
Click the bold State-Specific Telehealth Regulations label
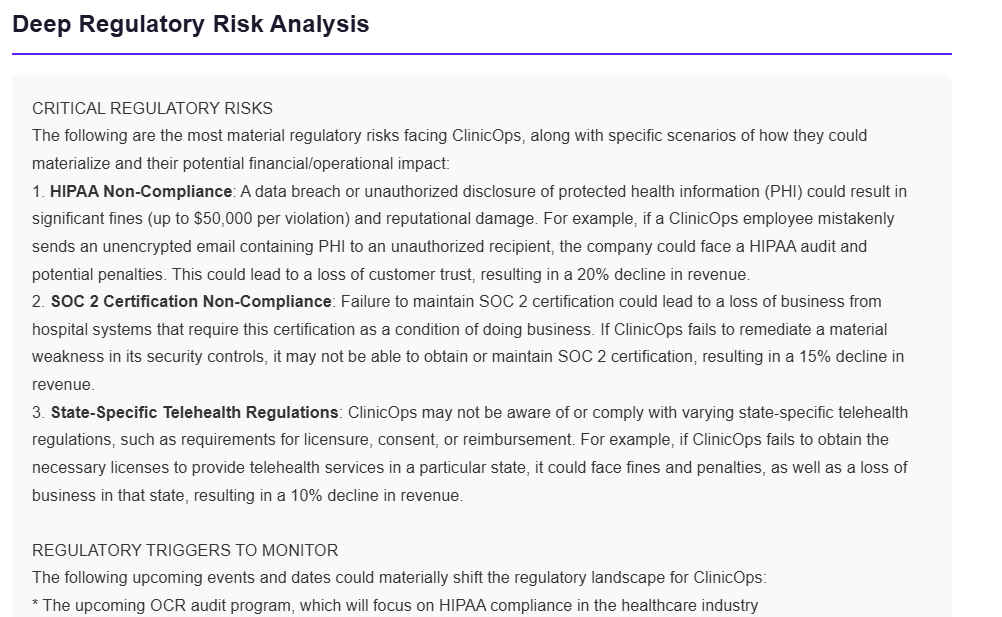[x=194, y=412]
